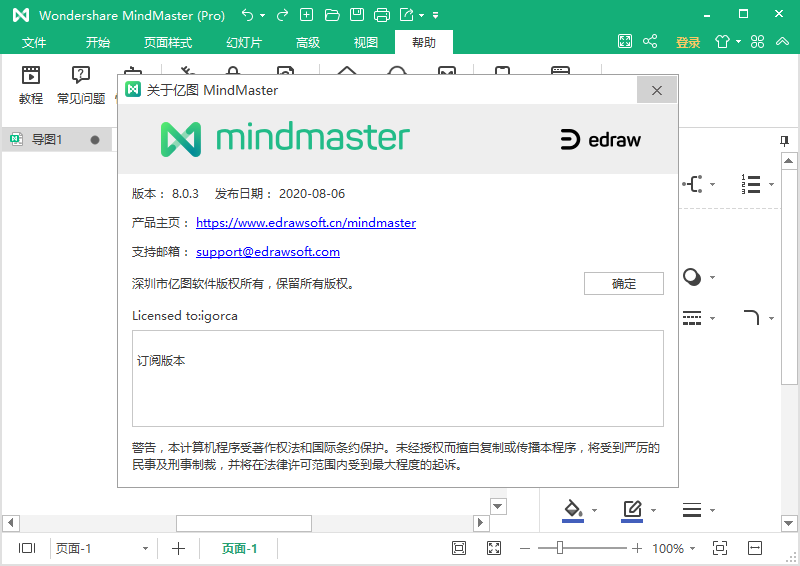
Task: Open the line weight dropdown arrow
Action: 713,510
